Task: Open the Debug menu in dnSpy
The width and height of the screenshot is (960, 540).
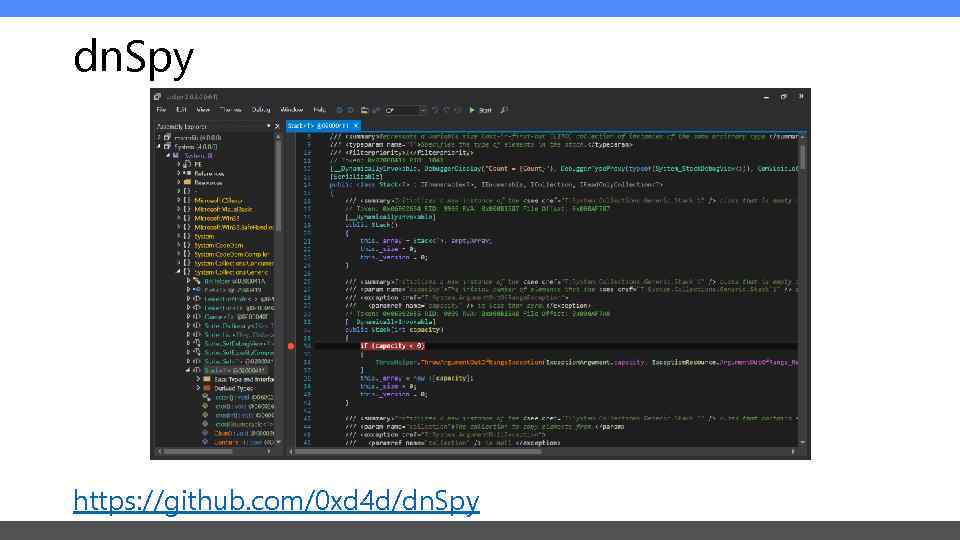Action: tap(261, 110)
